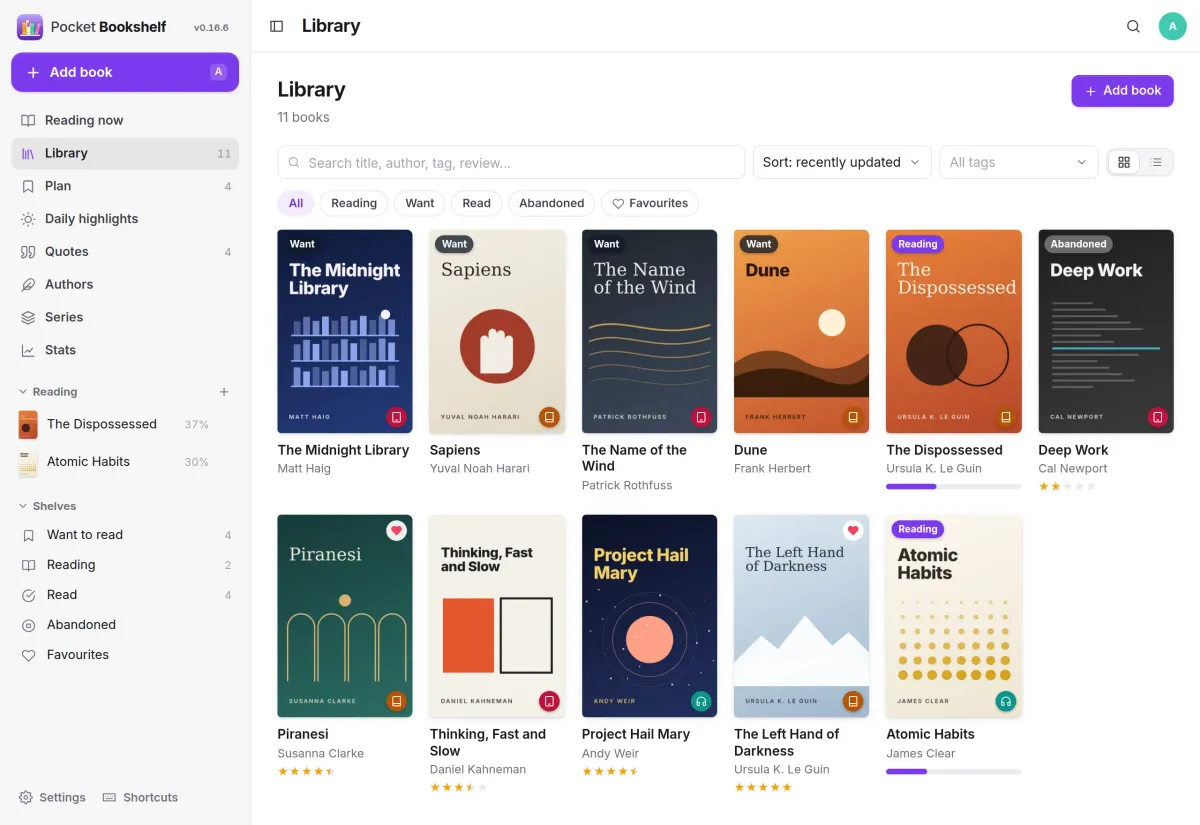Click the Reading badge on Atomic Habits cover
Viewport: 1200px width, 825px height.
tap(917, 529)
